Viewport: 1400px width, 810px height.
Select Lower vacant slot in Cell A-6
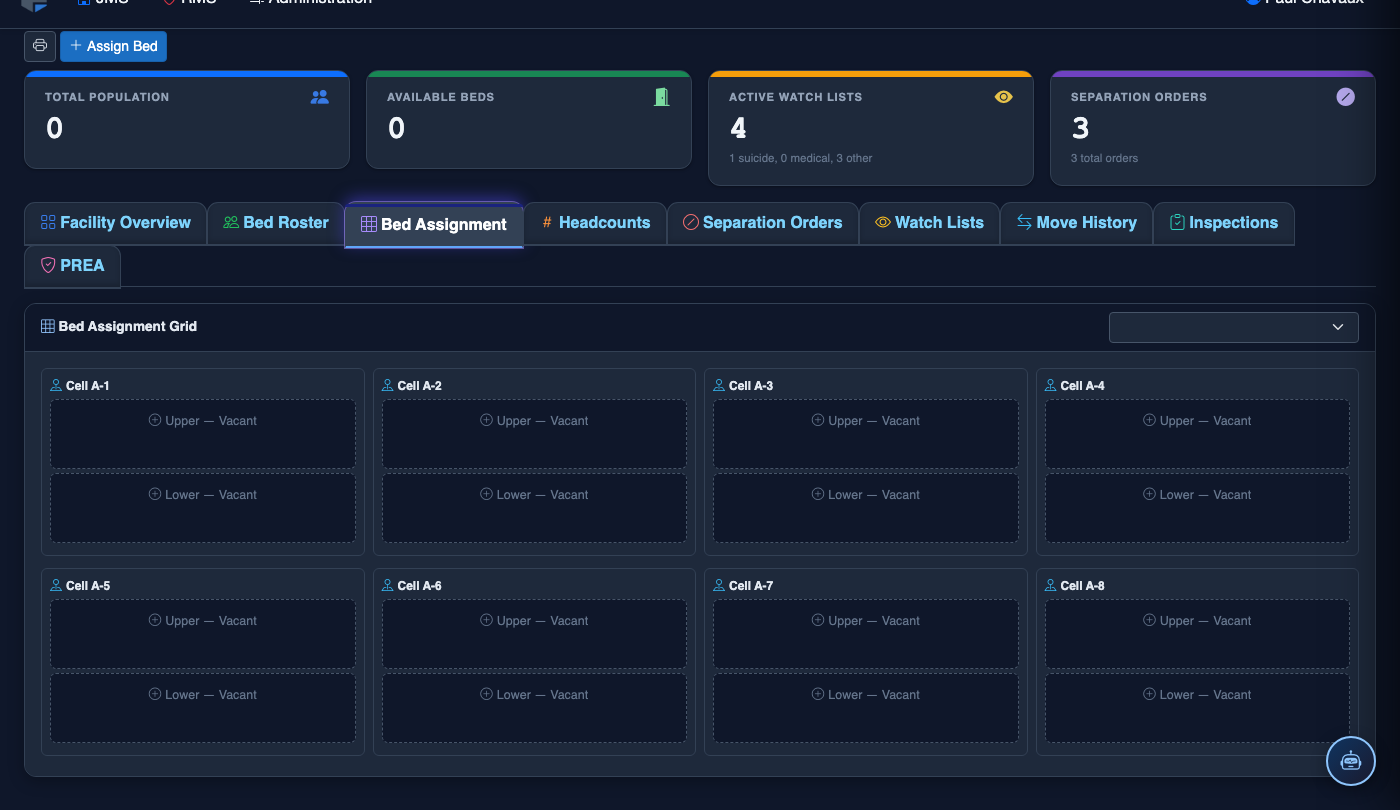tap(534, 708)
